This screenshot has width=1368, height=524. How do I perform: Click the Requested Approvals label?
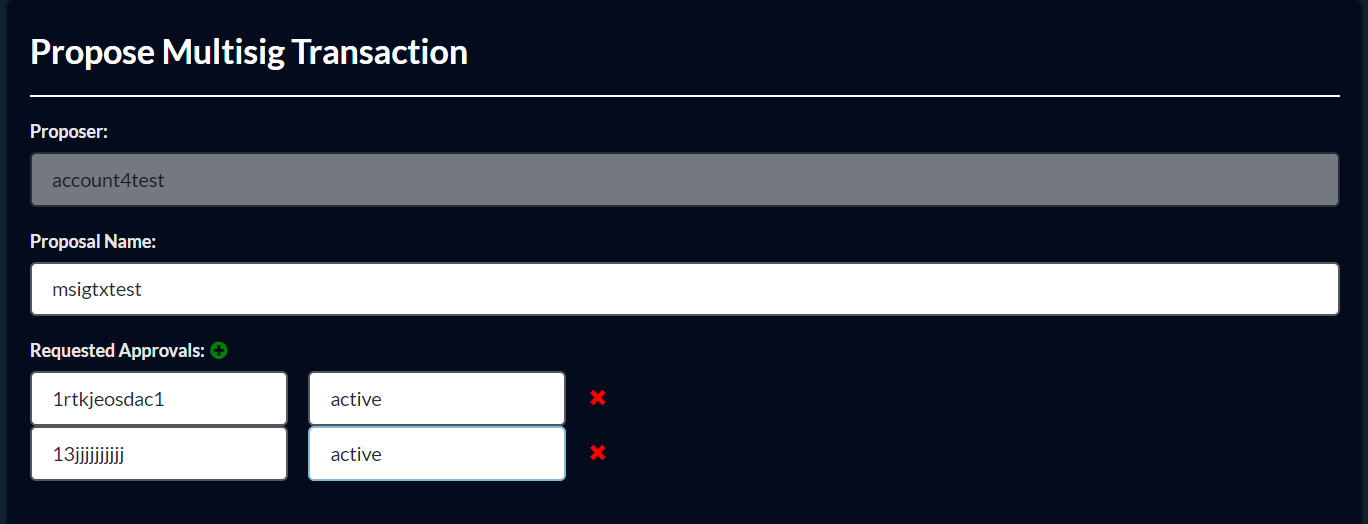pos(117,351)
